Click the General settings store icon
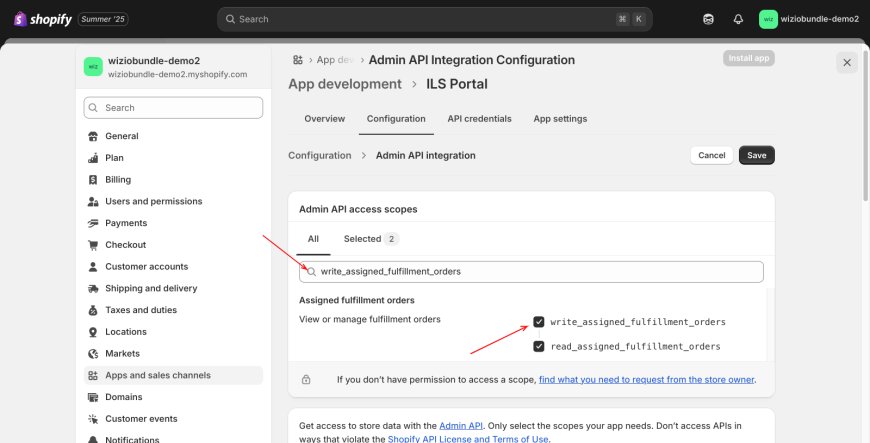The height and width of the screenshot is (443, 870). 93,136
